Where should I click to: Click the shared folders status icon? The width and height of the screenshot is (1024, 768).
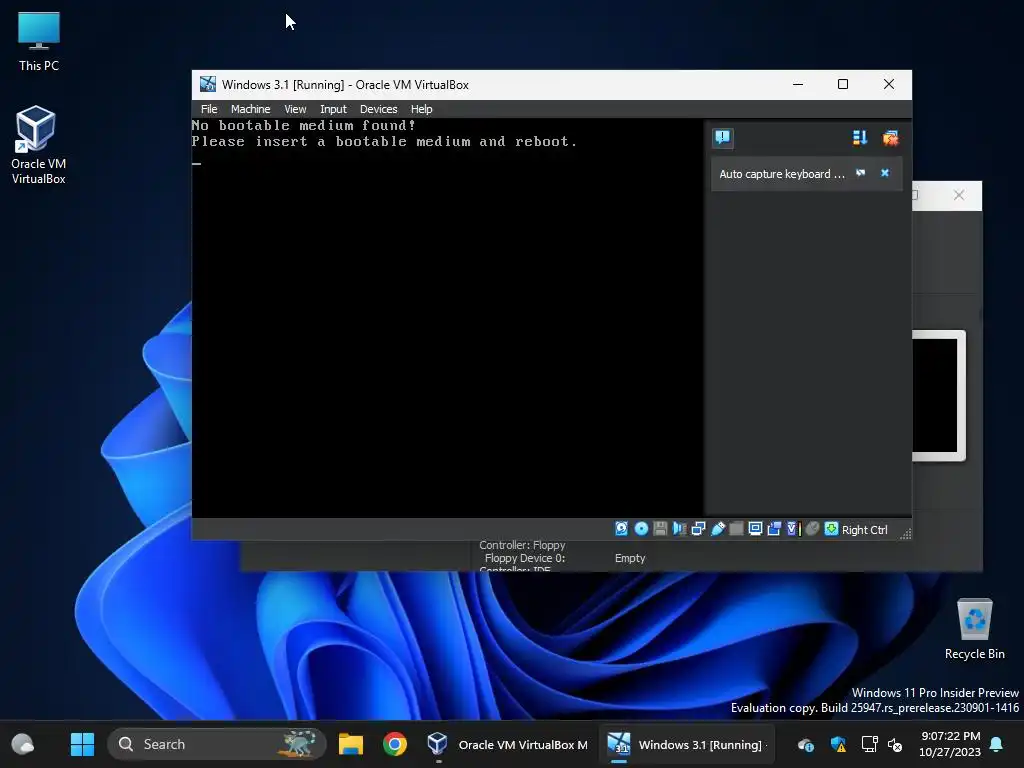tap(736, 529)
